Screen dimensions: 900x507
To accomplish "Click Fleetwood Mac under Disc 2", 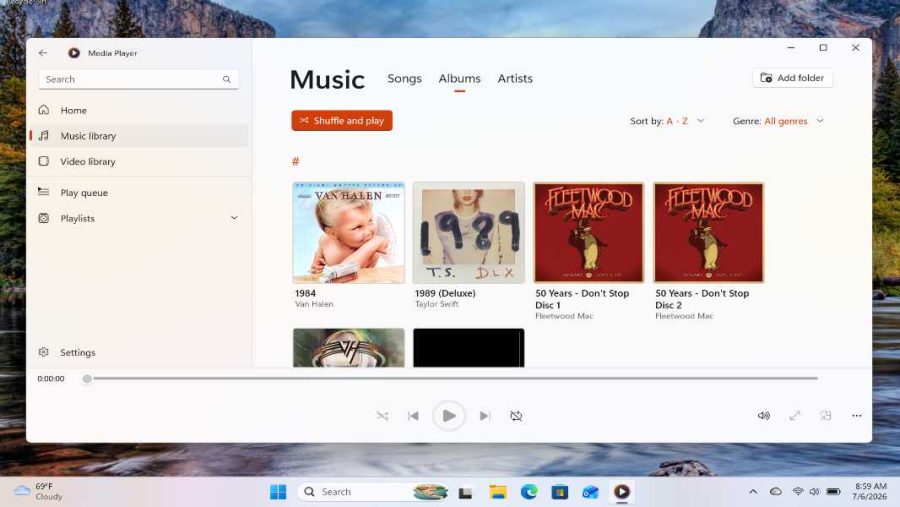I will tap(684, 316).
